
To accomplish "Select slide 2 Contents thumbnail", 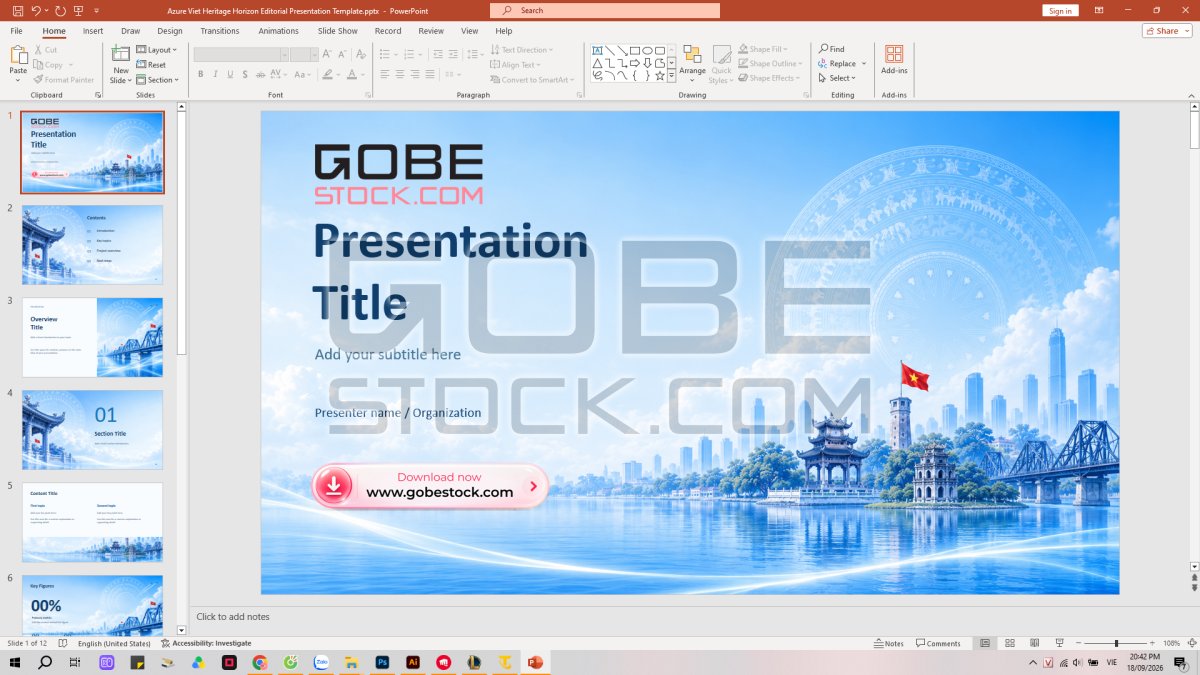I will pyautogui.click(x=92, y=245).
